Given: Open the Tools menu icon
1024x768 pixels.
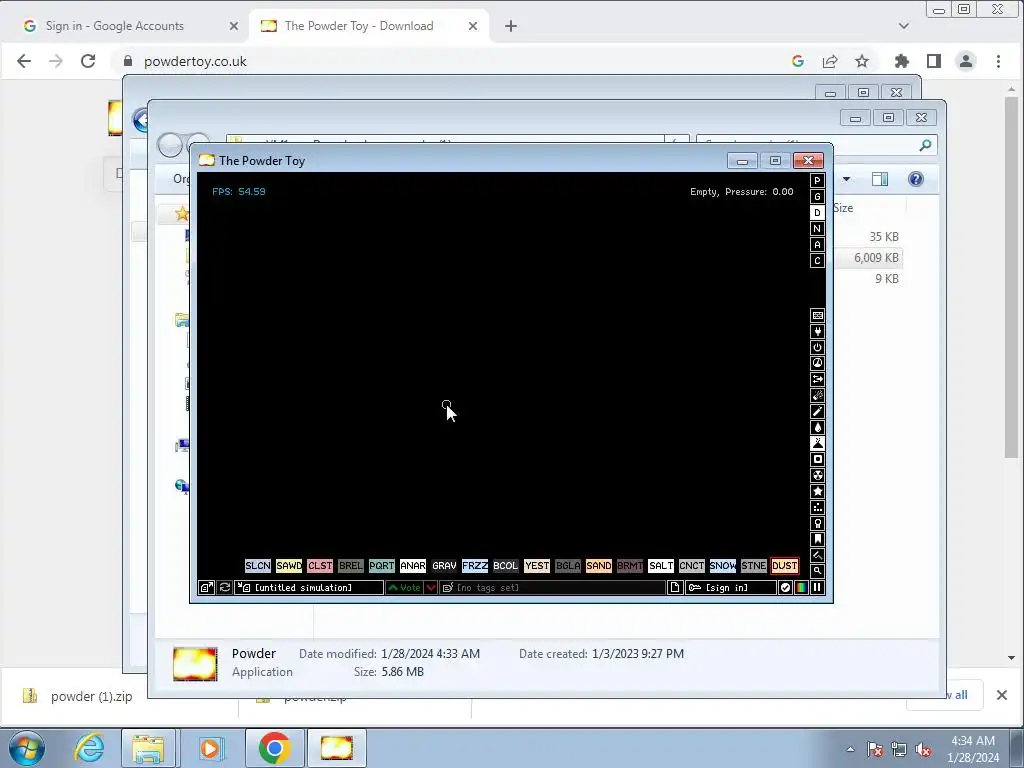Looking at the screenshot, I should [x=817, y=523].
